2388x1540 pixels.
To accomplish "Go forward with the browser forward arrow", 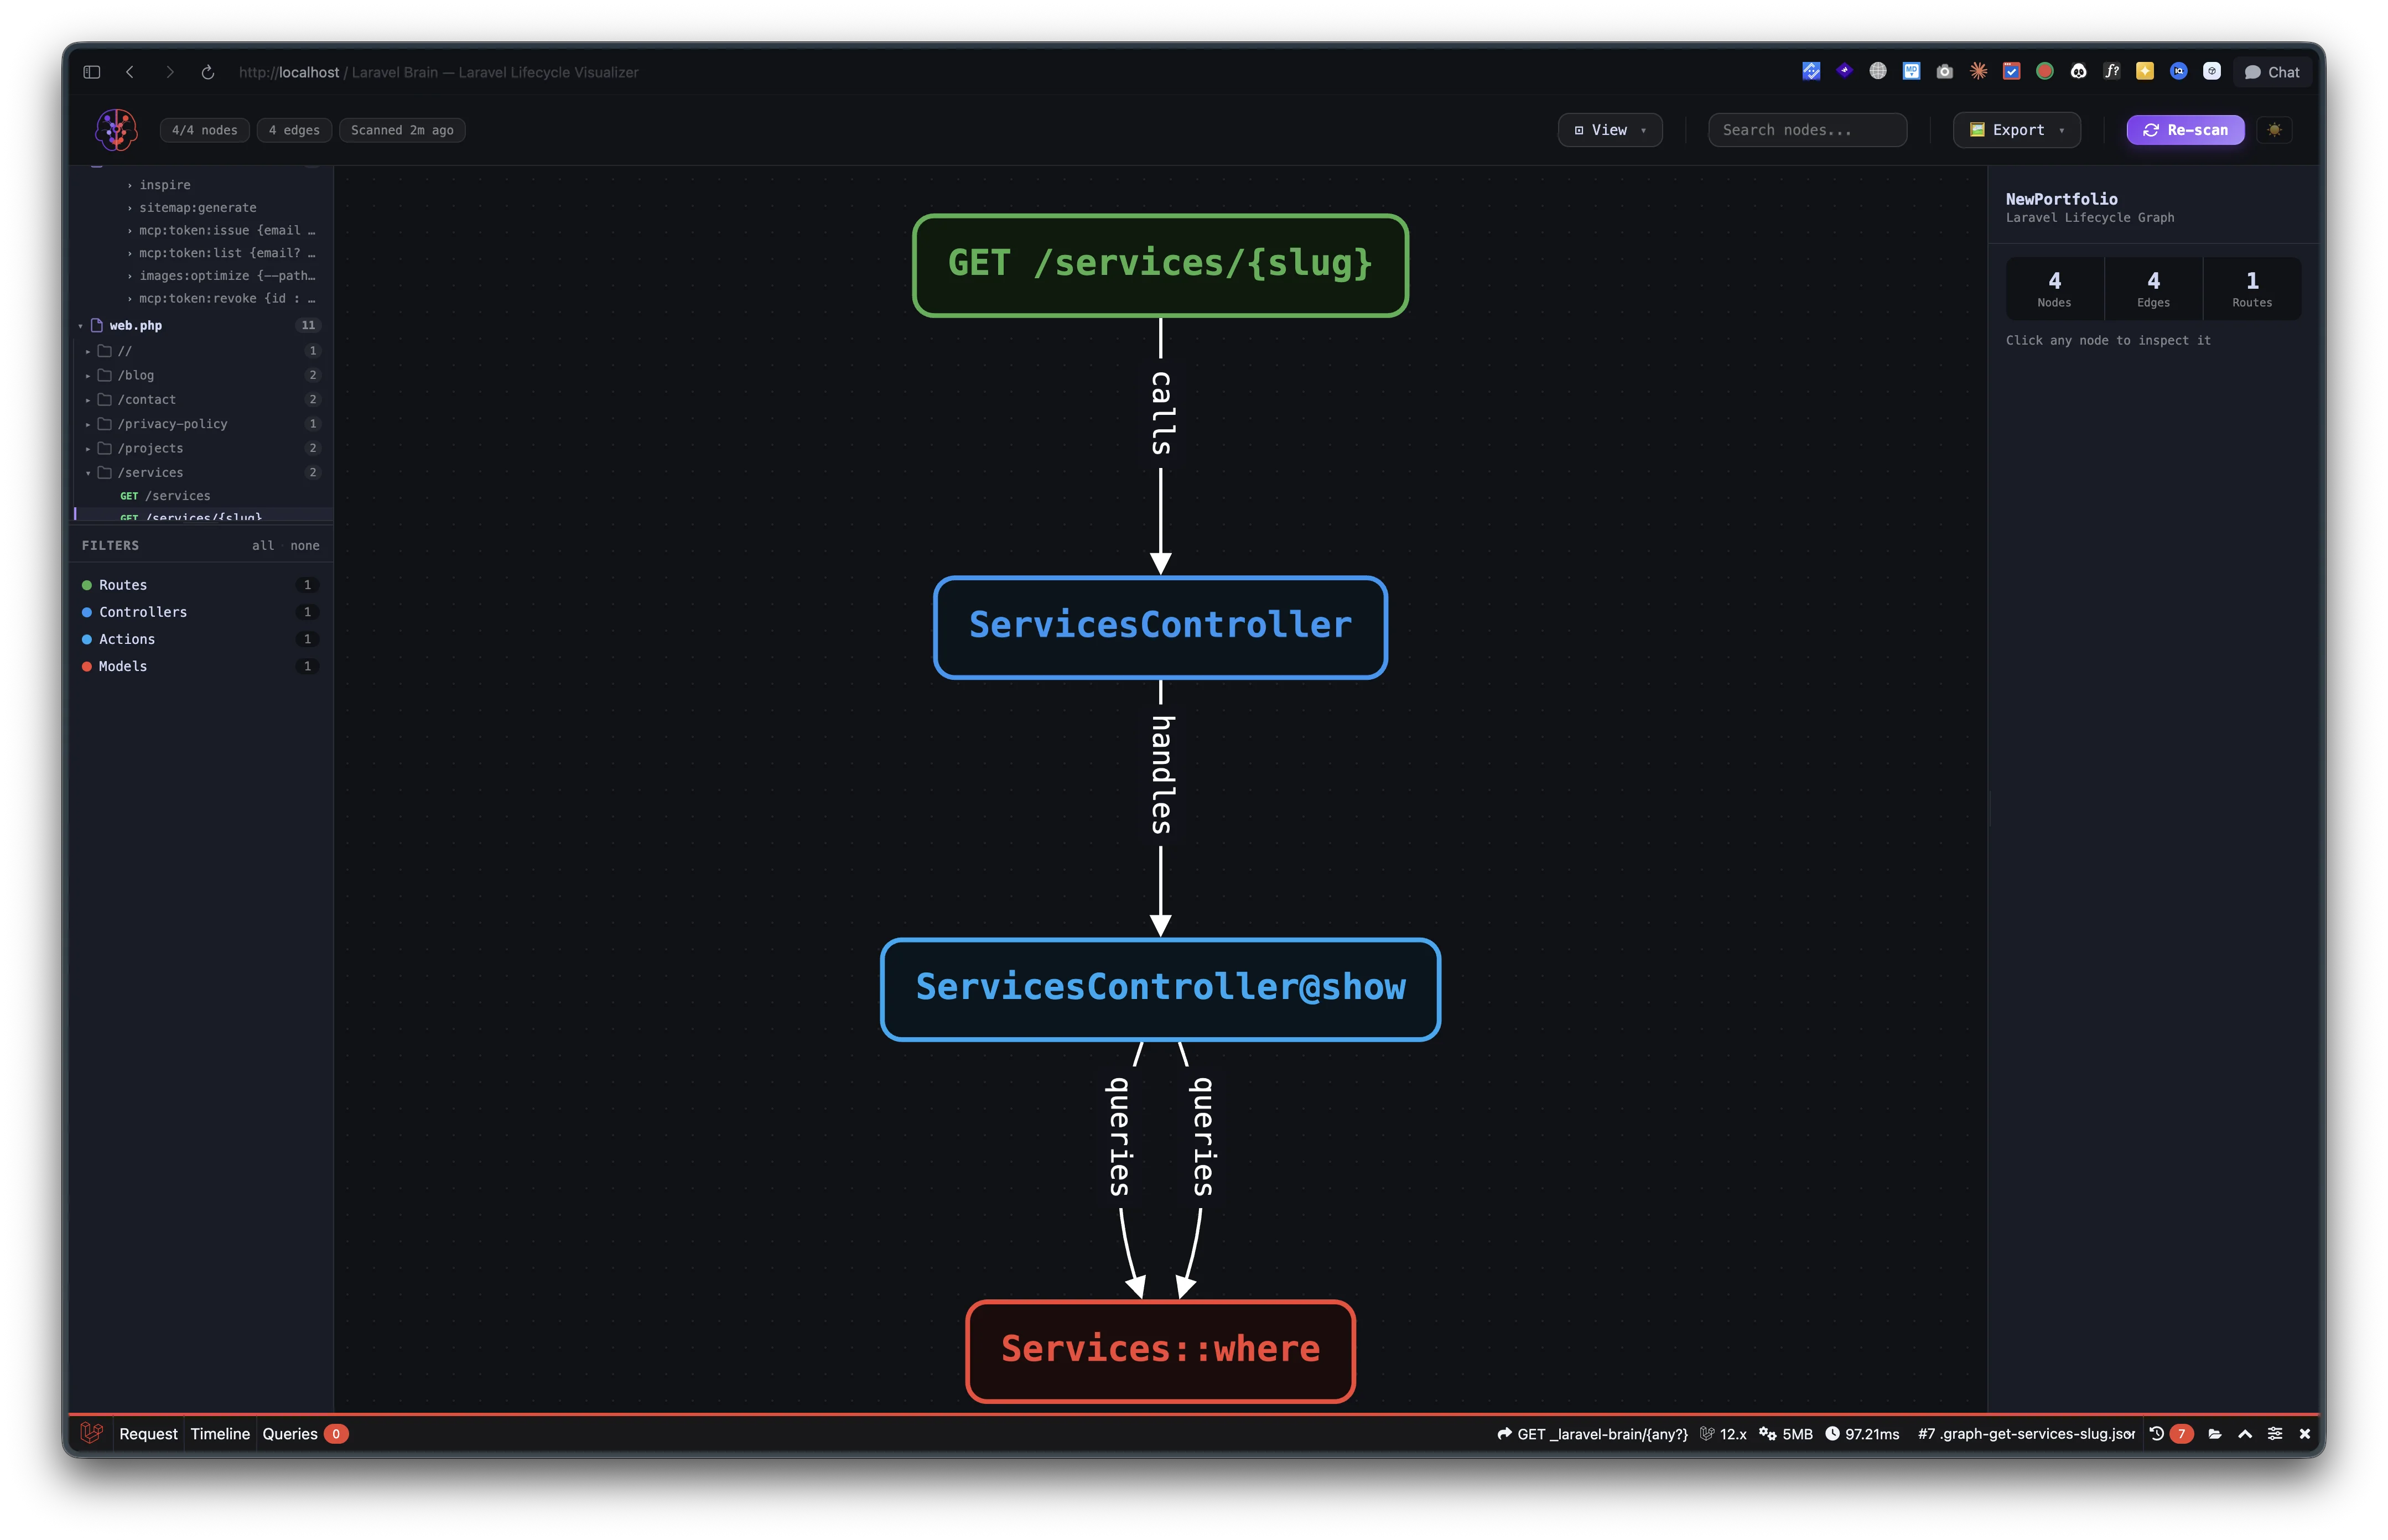I will click(169, 72).
